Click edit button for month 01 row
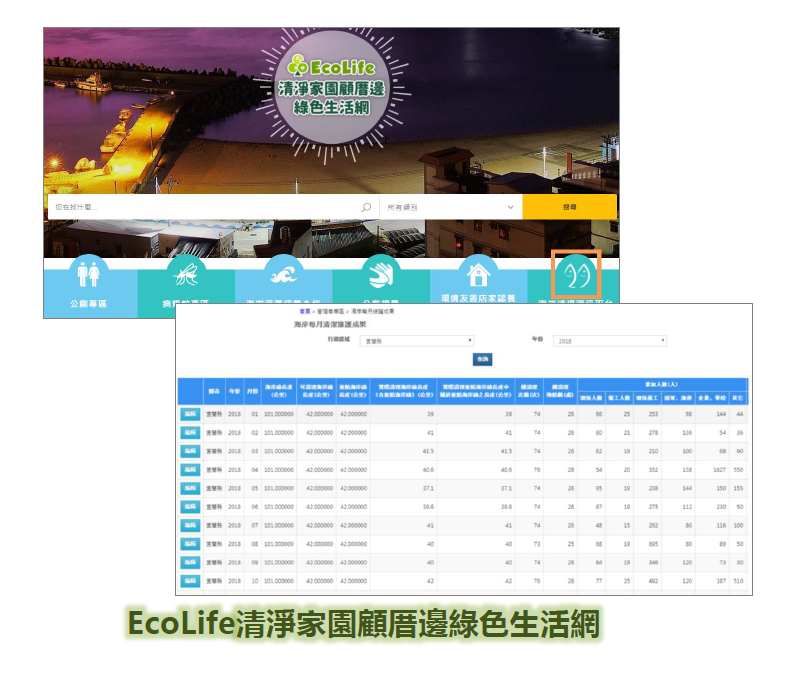 pyautogui.click(x=190, y=413)
